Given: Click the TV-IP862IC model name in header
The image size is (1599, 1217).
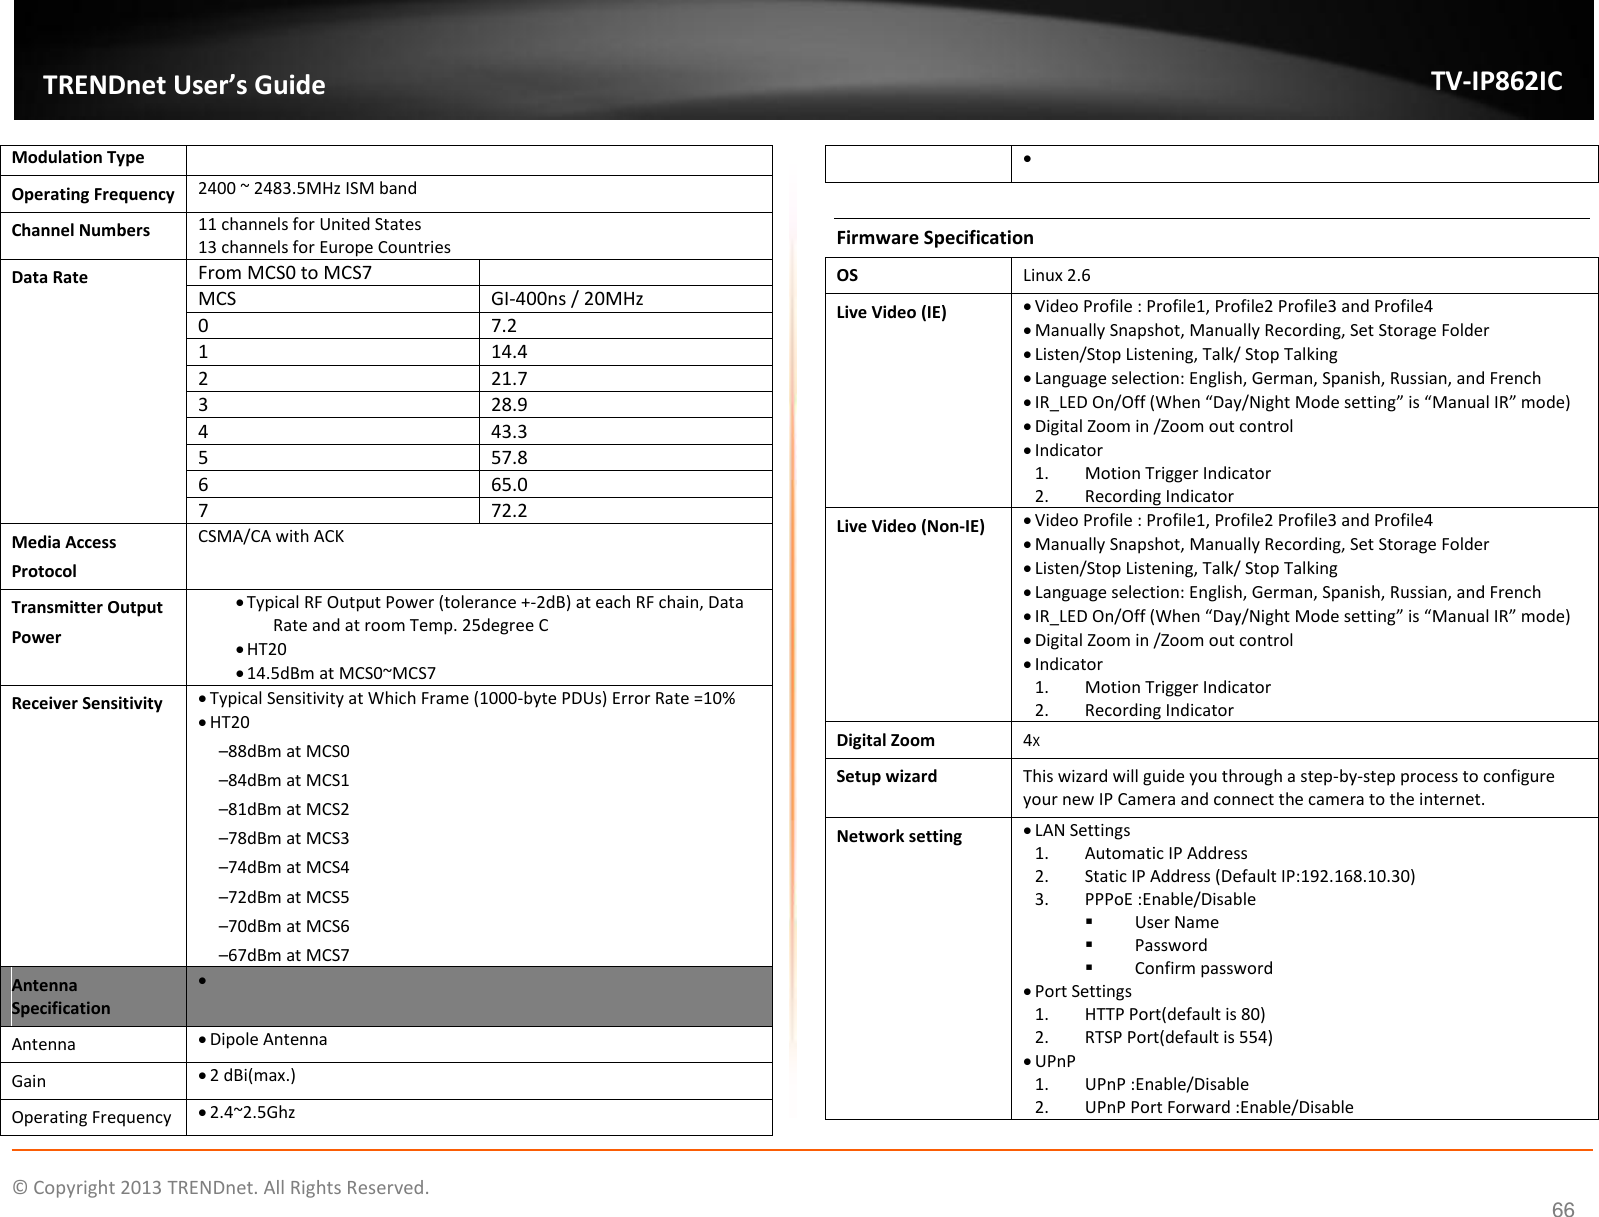Looking at the screenshot, I should pyautogui.click(x=1496, y=81).
